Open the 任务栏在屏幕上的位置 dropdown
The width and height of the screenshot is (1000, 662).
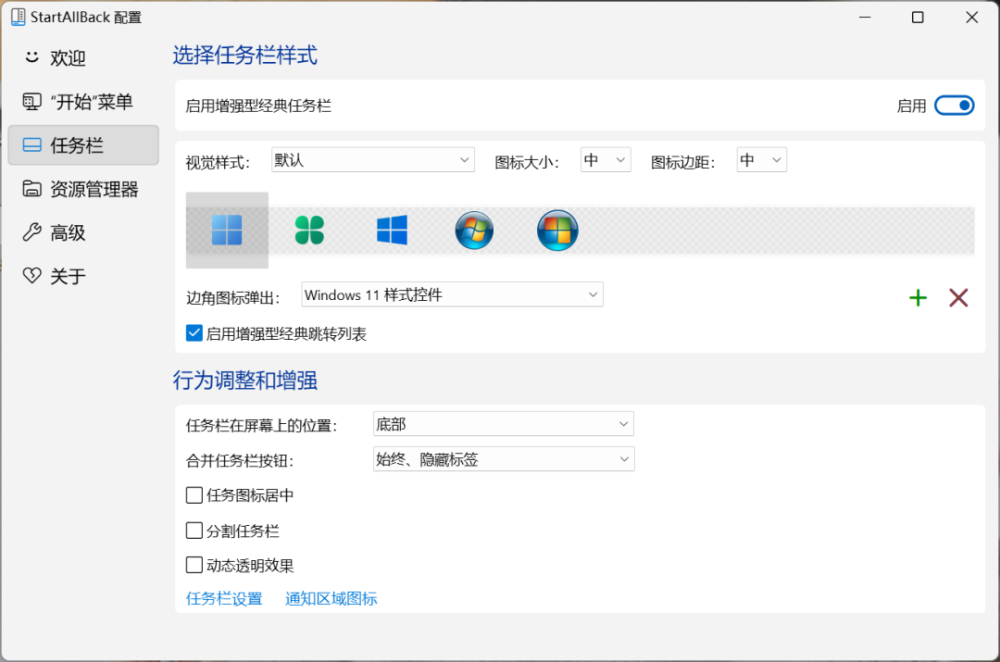[503, 424]
